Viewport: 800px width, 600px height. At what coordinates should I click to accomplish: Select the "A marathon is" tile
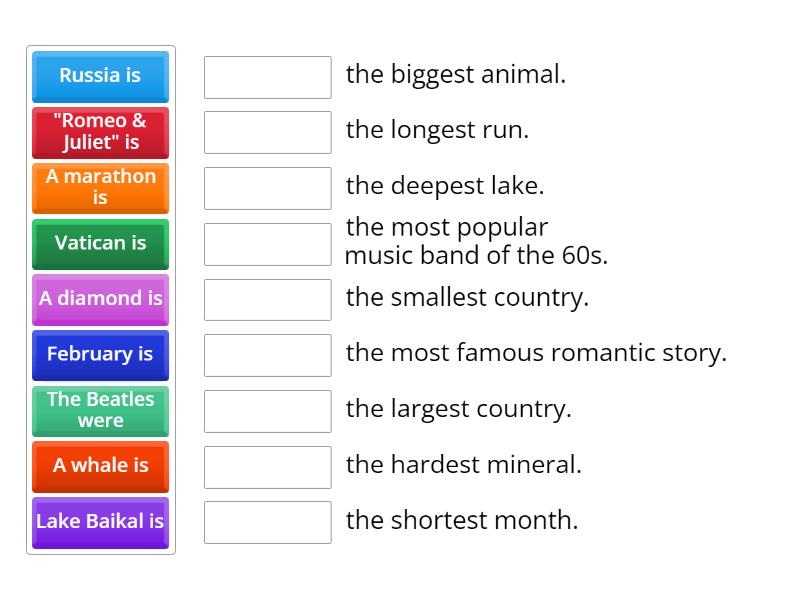click(x=100, y=188)
